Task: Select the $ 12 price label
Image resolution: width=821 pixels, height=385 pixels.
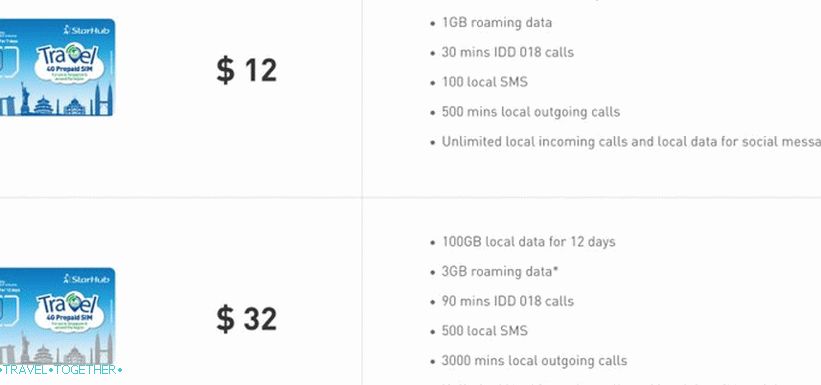Action: tap(247, 70)
